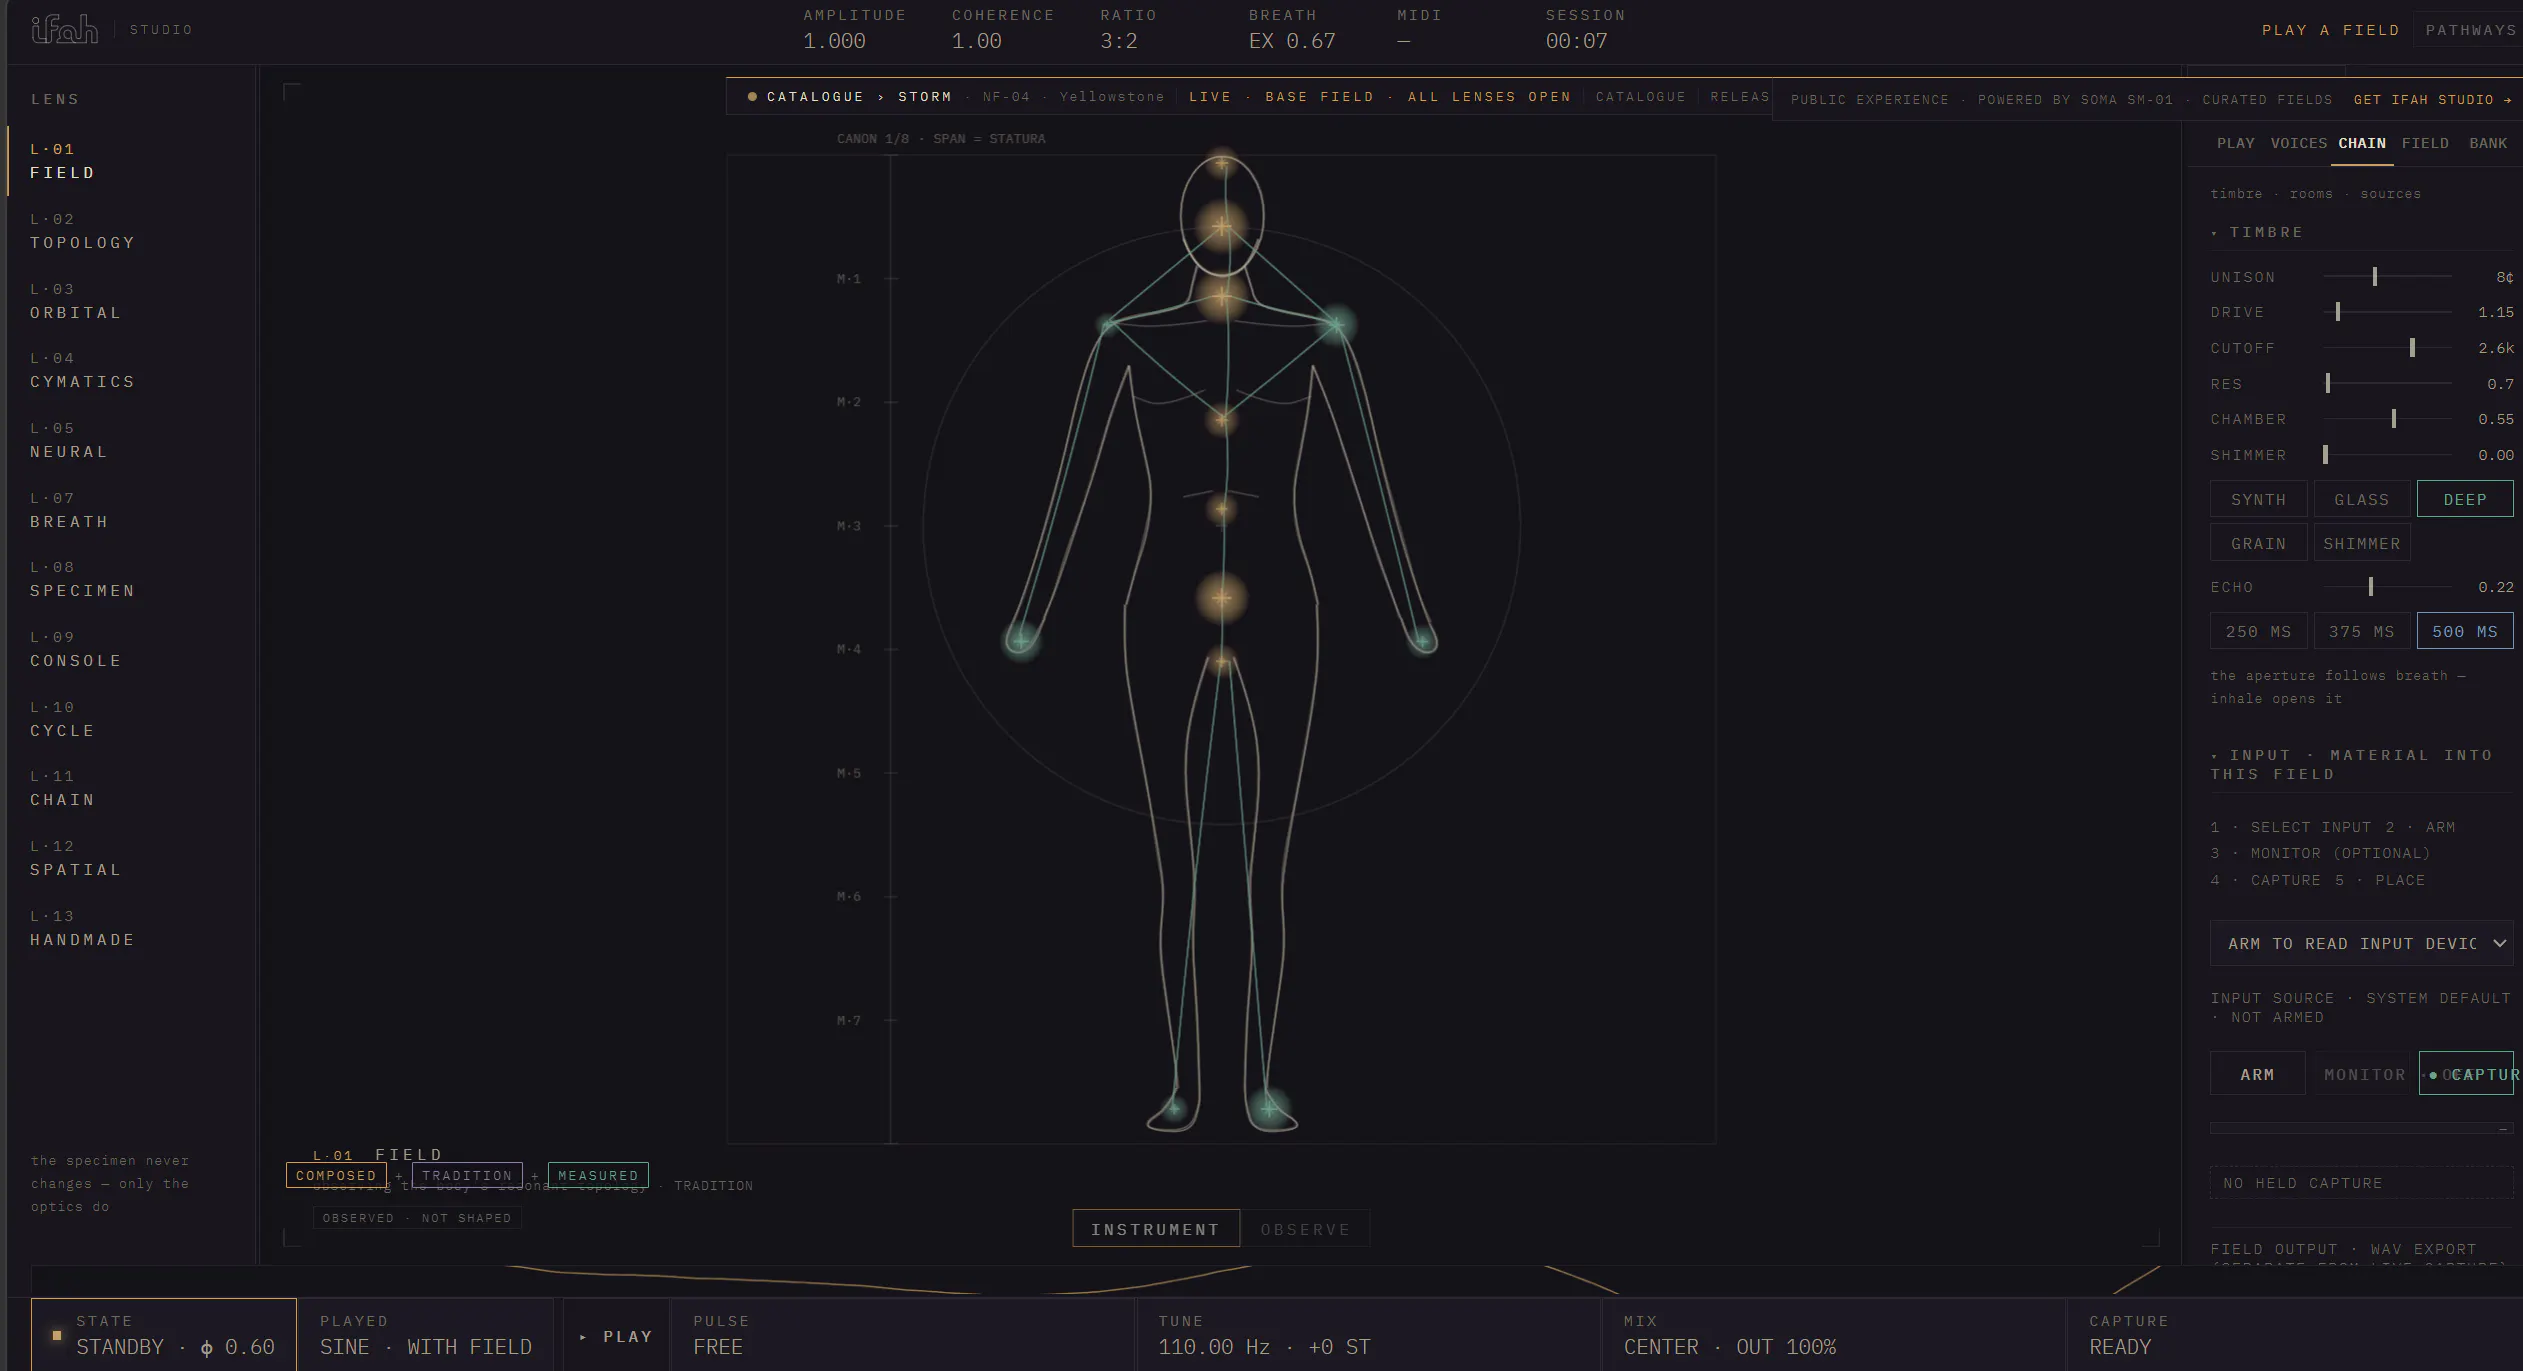Adjust the UNISON slider
This screenshot has height=1371, width=2523.
pyautogui.click(x=2388, y=277)
